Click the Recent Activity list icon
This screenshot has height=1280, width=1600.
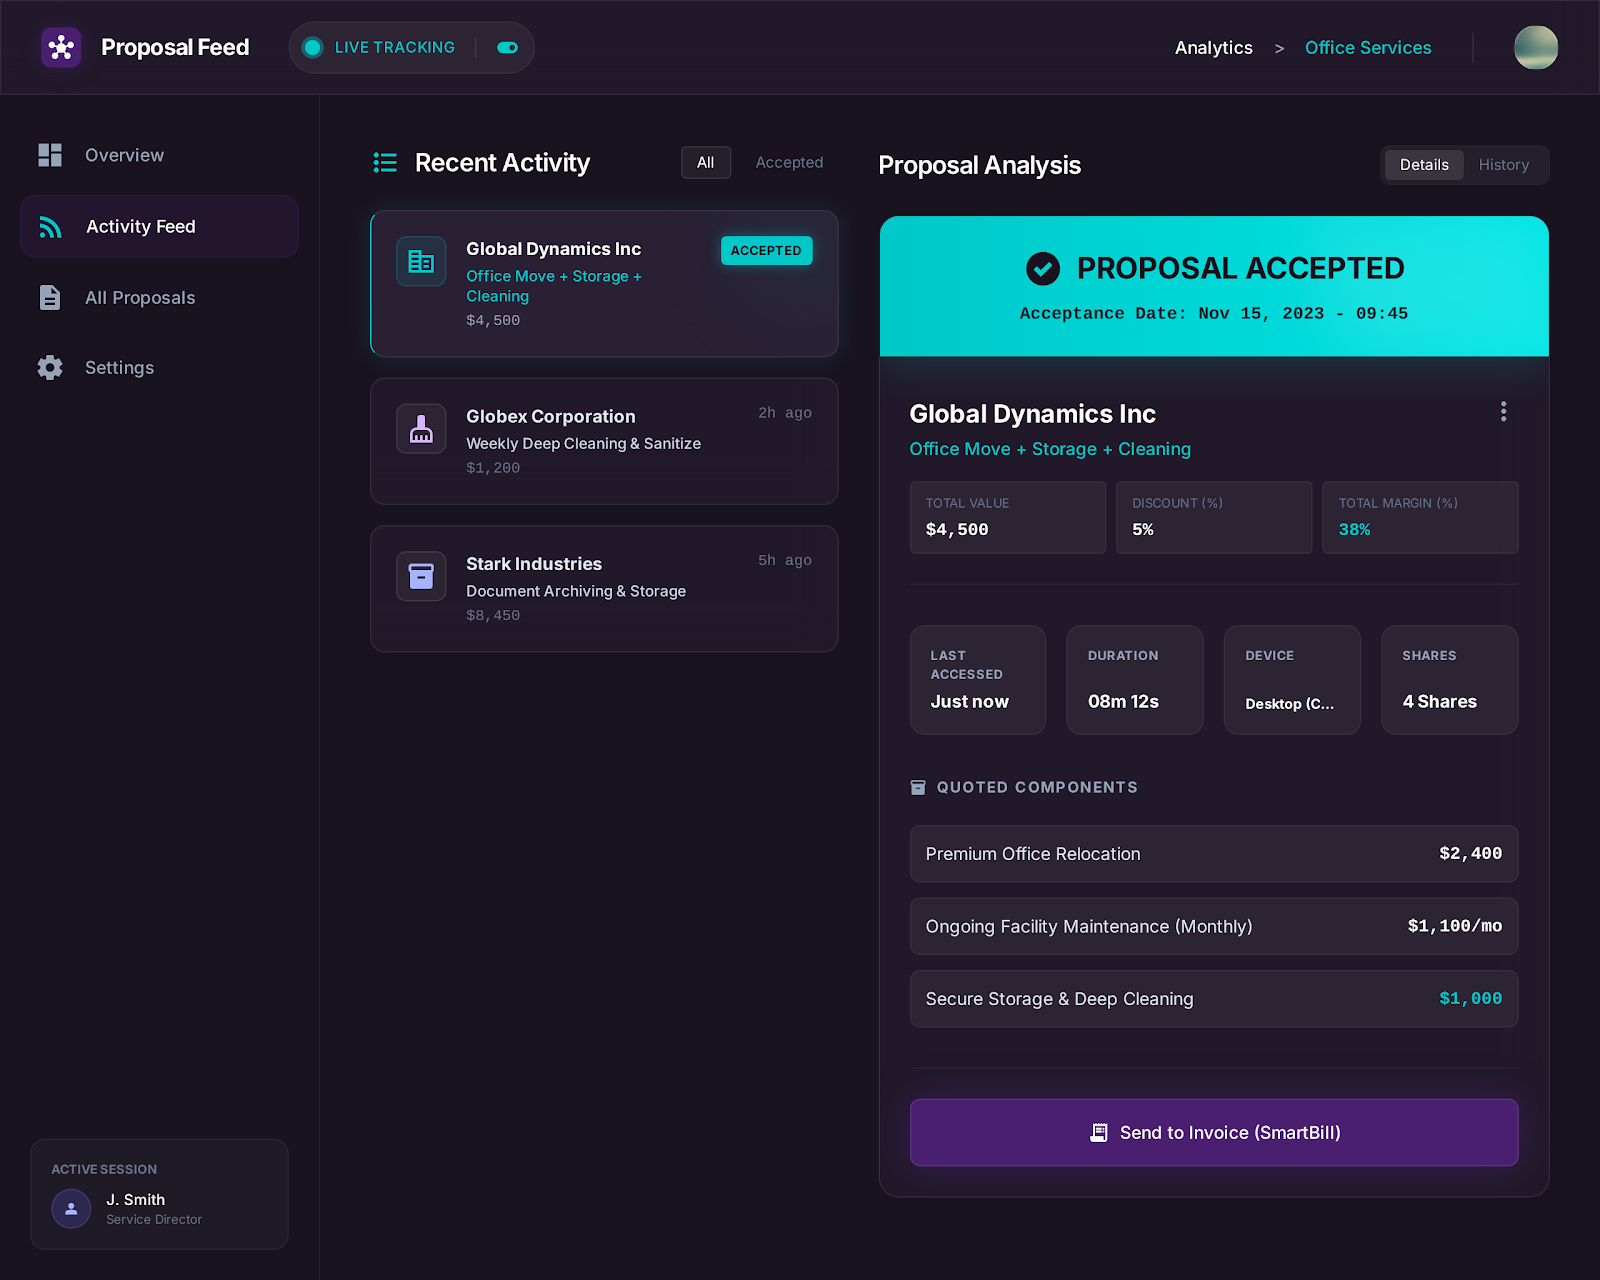click(x=385, y=163)
